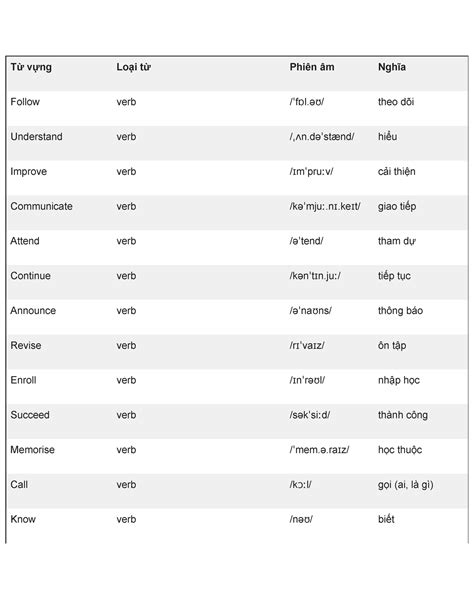Click the 'Phiên âm' header cell

(312, 67)
